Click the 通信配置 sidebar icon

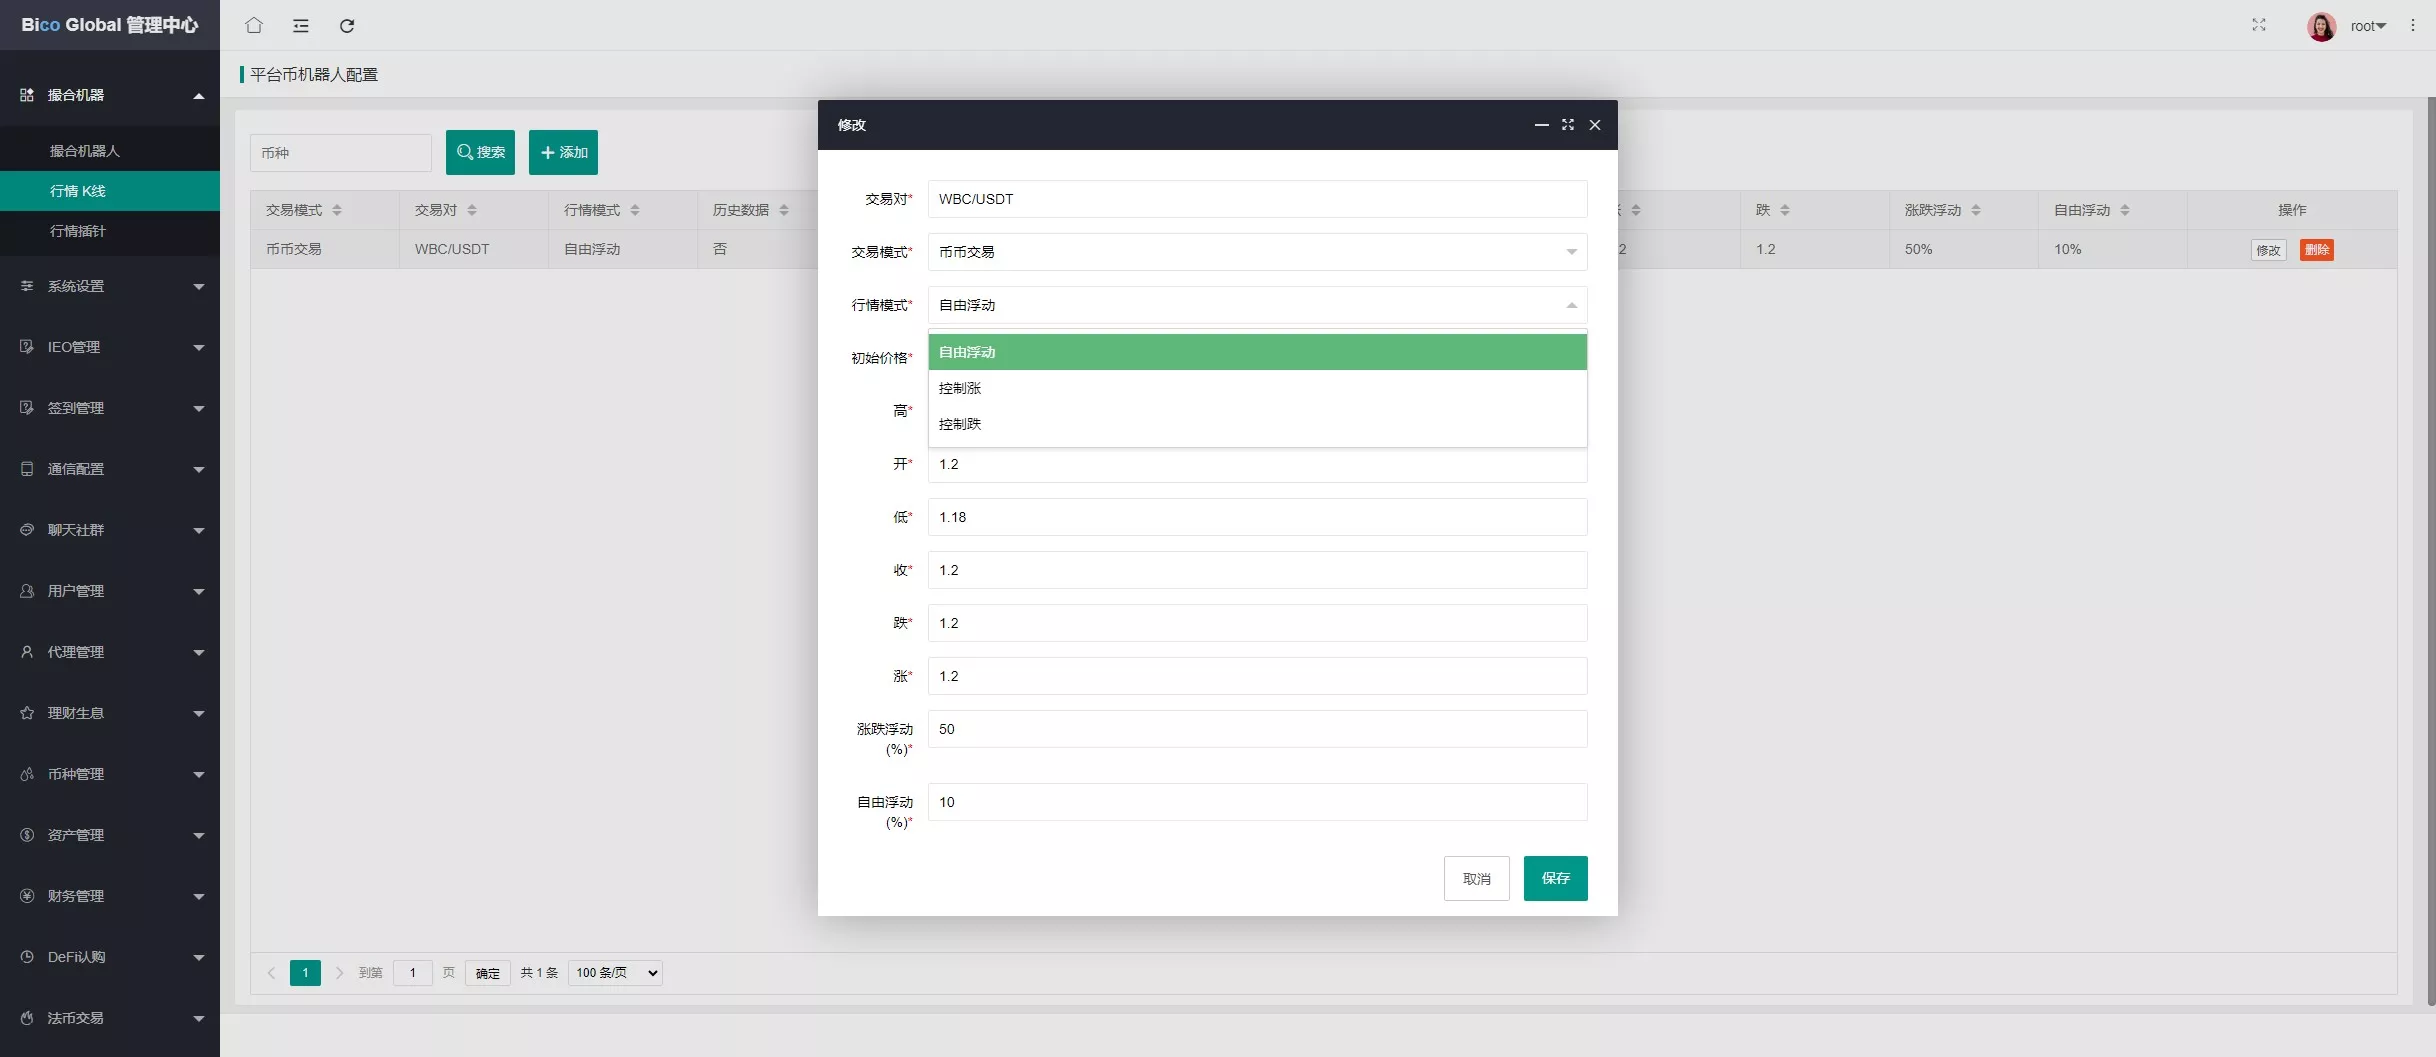point(27,469)
